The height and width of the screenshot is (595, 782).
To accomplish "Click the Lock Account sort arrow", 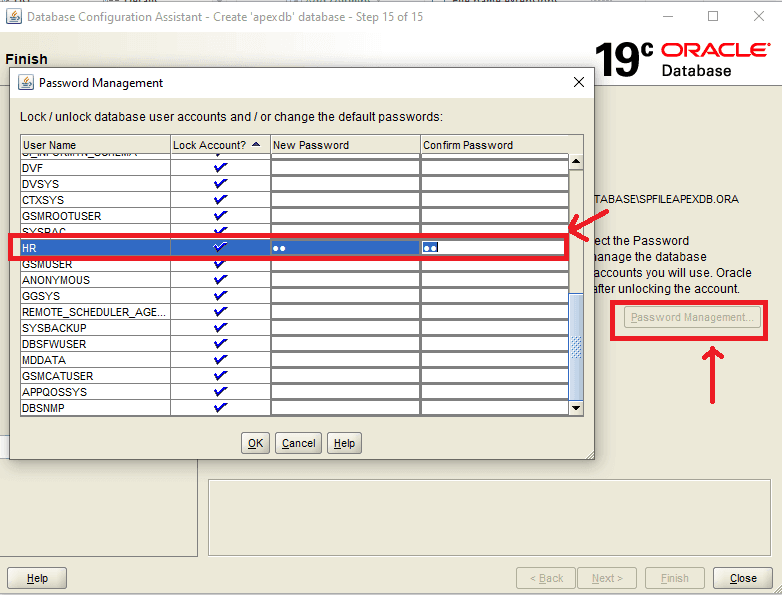I will [256, 145].
